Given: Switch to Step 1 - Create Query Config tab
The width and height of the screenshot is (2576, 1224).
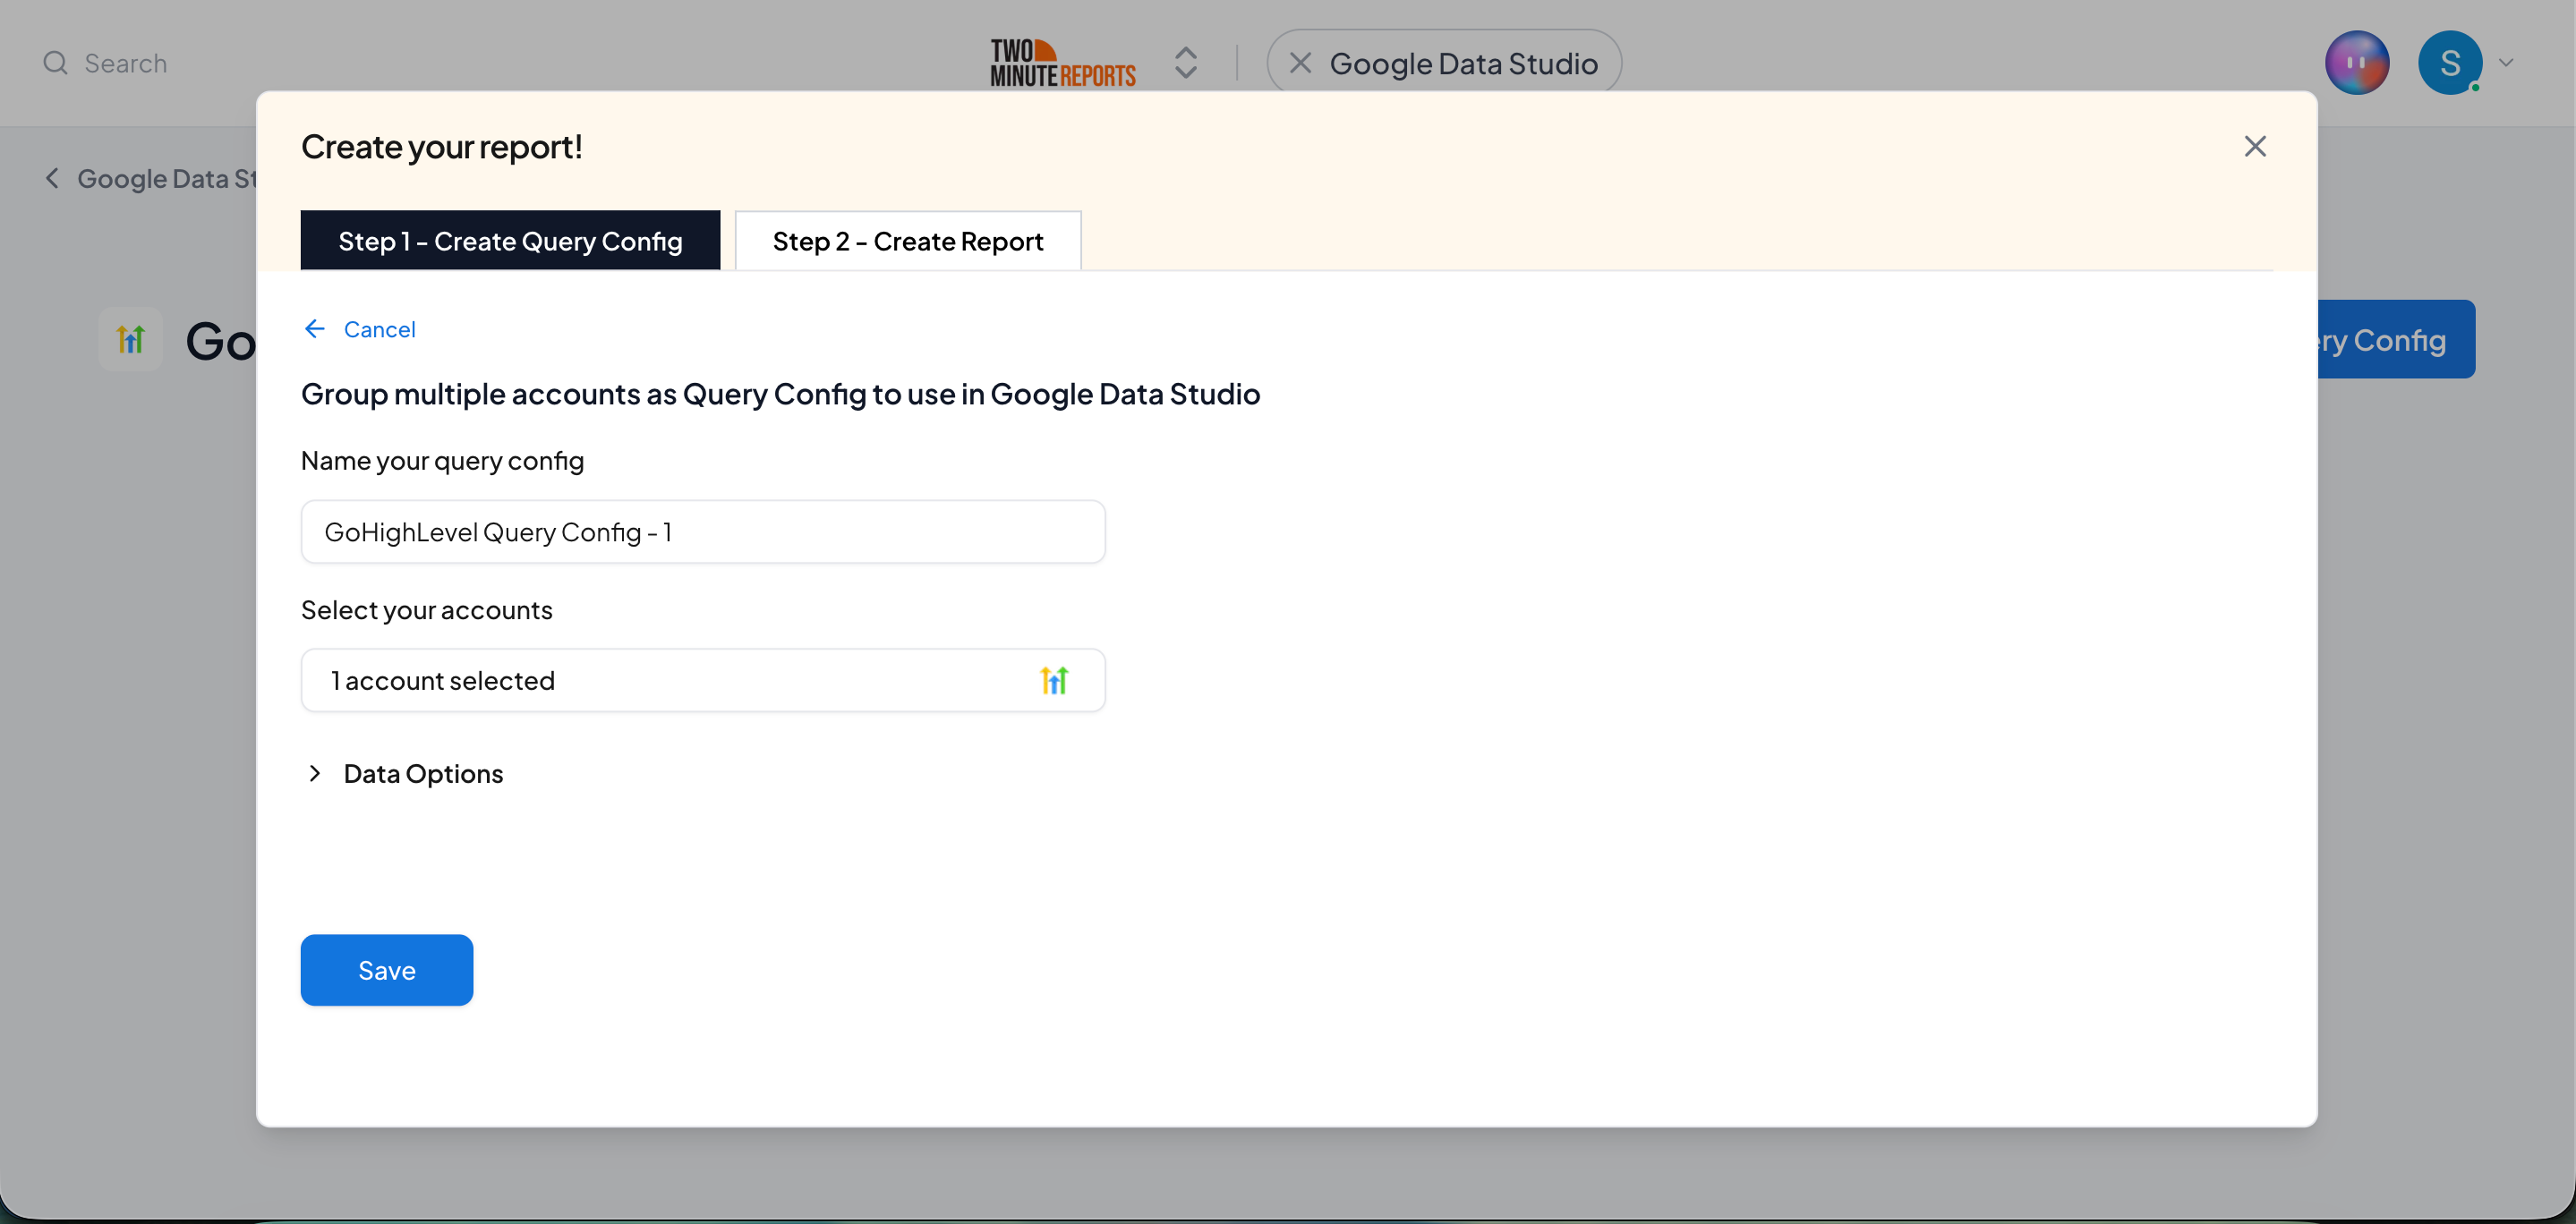Looking at the screenshot, I should (x=510, y=240).
